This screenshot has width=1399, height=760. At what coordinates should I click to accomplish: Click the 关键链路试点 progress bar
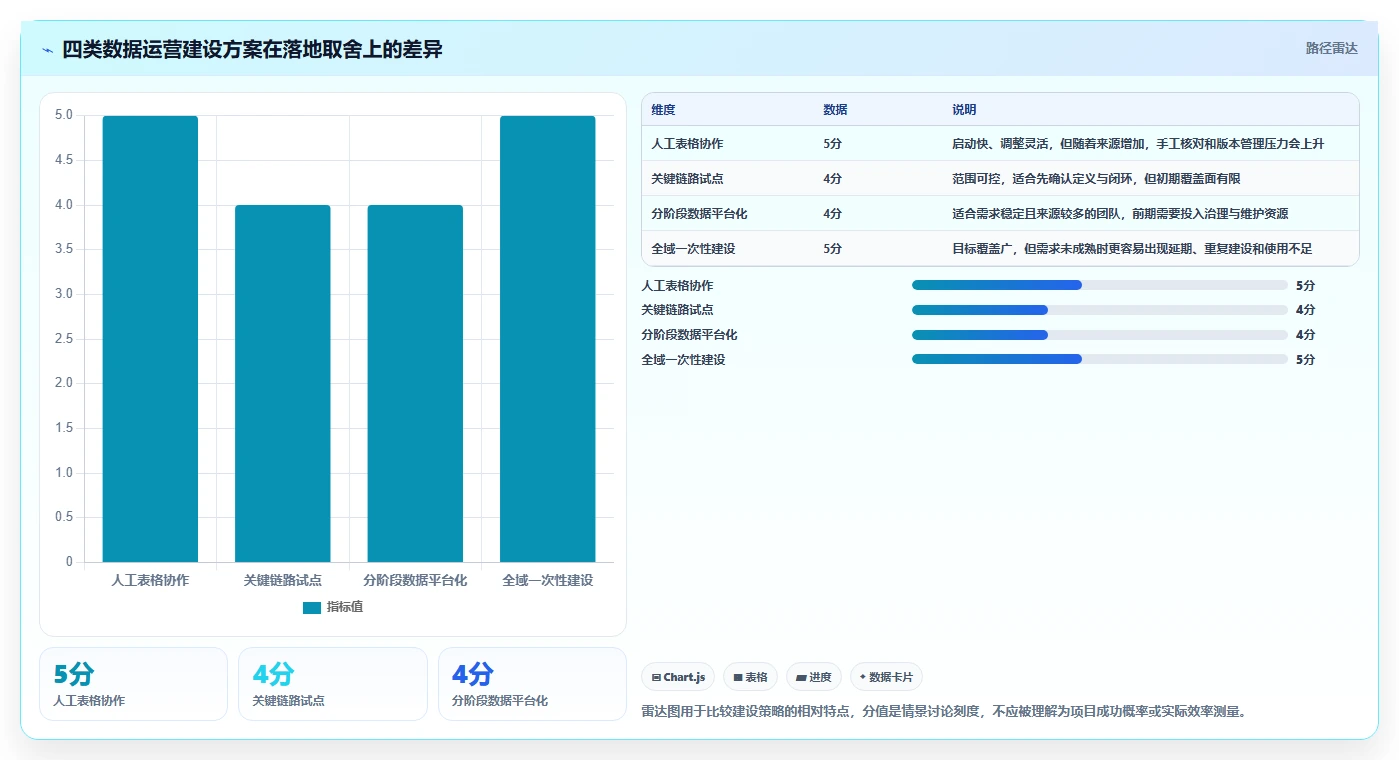tap(1100, 310)
